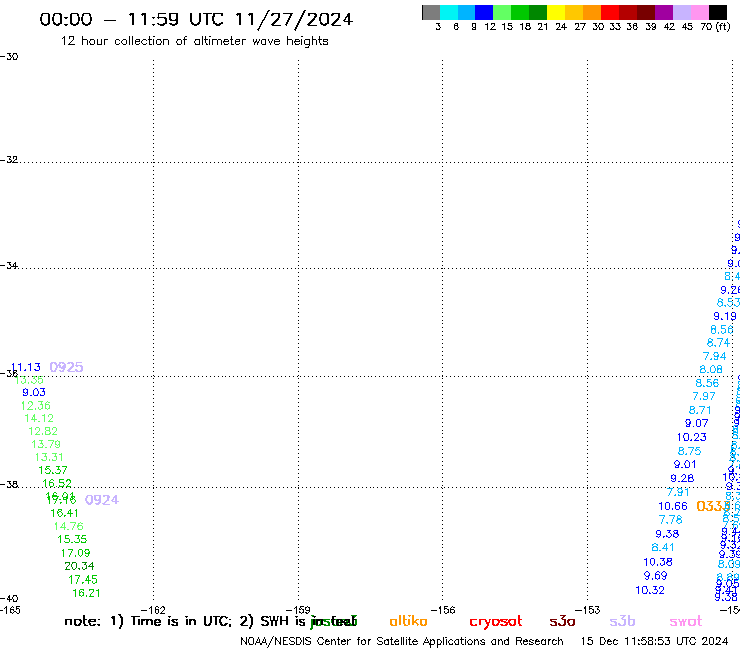The height and width of the screenshot is (650, 740).
Task: Click the -156 longitude axis label
Action: coord(443,610)
